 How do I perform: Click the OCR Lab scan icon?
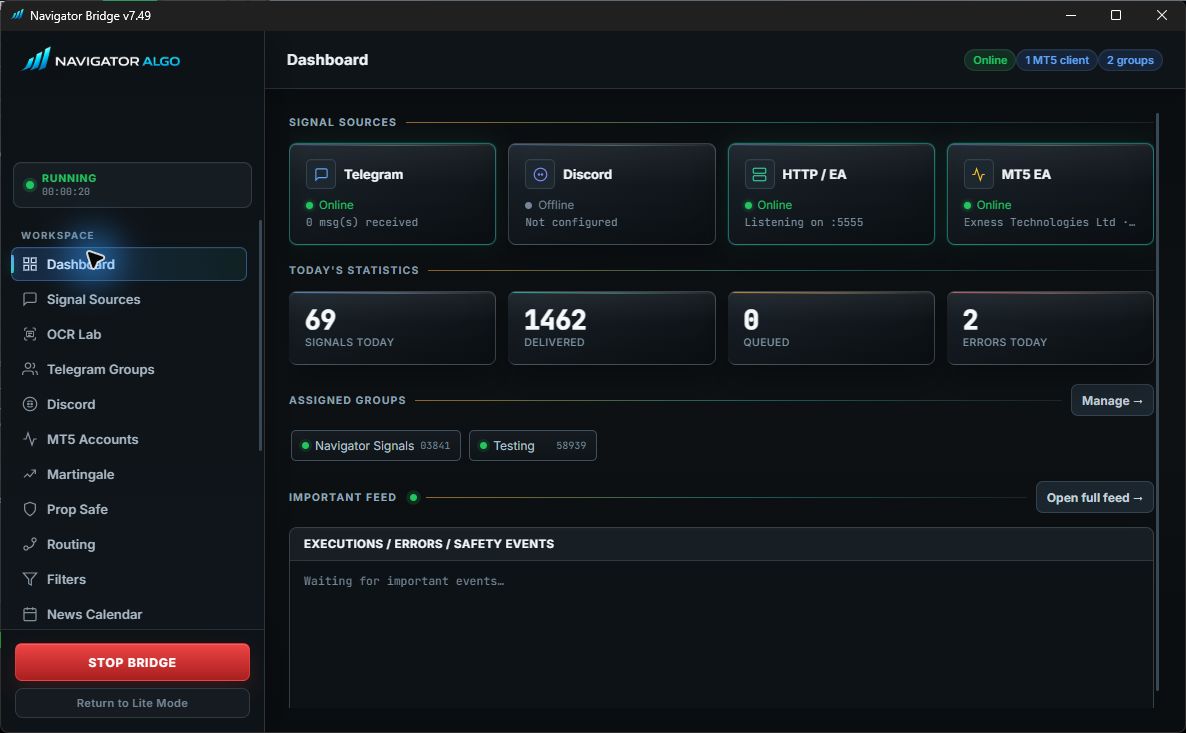29,334
